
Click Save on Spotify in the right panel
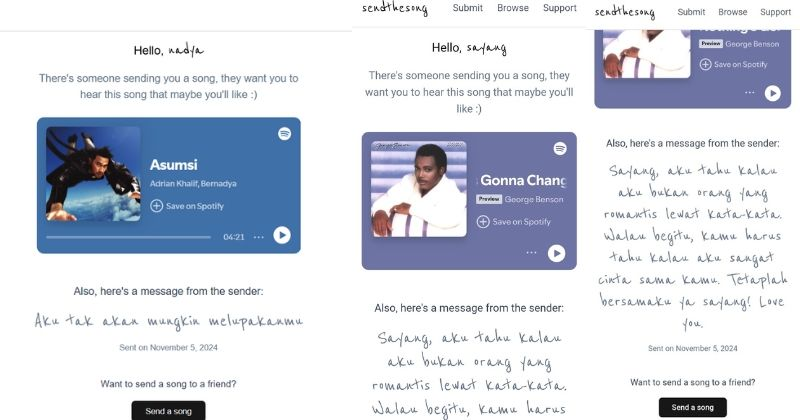(x=733, y=64)
